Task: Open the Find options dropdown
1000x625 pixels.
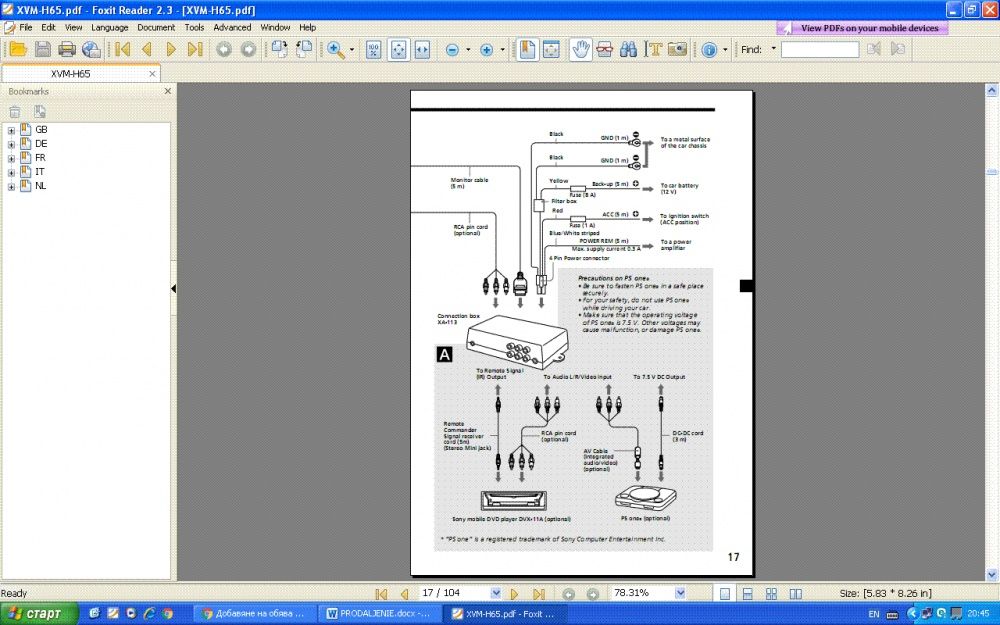Action: pos(774,48)
